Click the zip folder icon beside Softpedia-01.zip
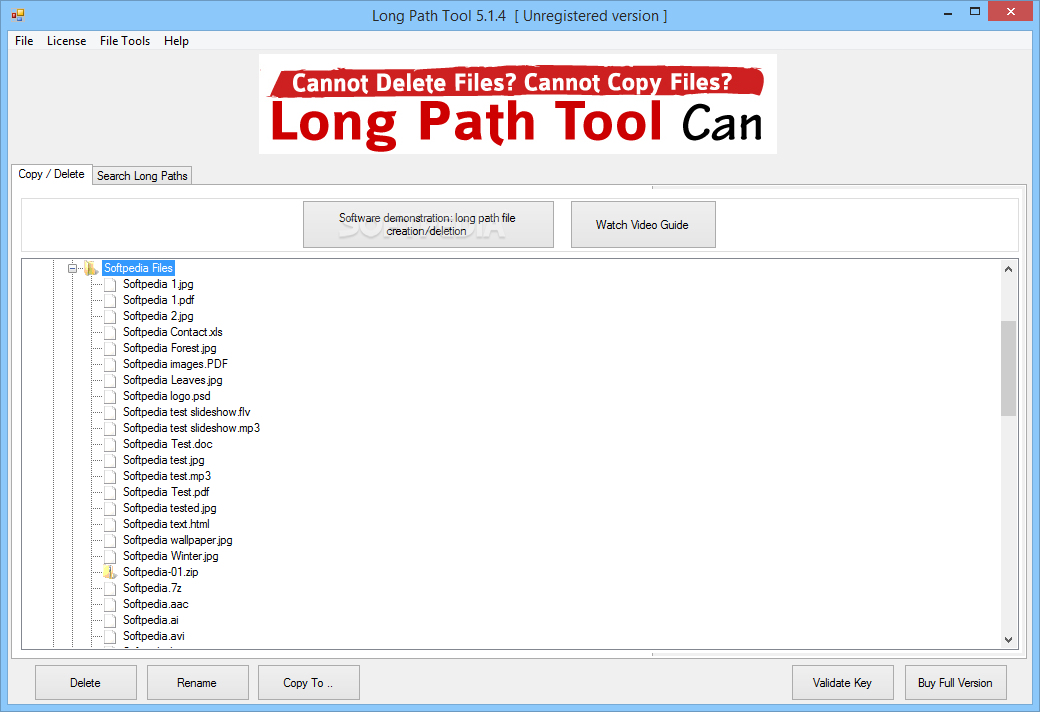Screen dimensions: 1040x712 (110, 572)
